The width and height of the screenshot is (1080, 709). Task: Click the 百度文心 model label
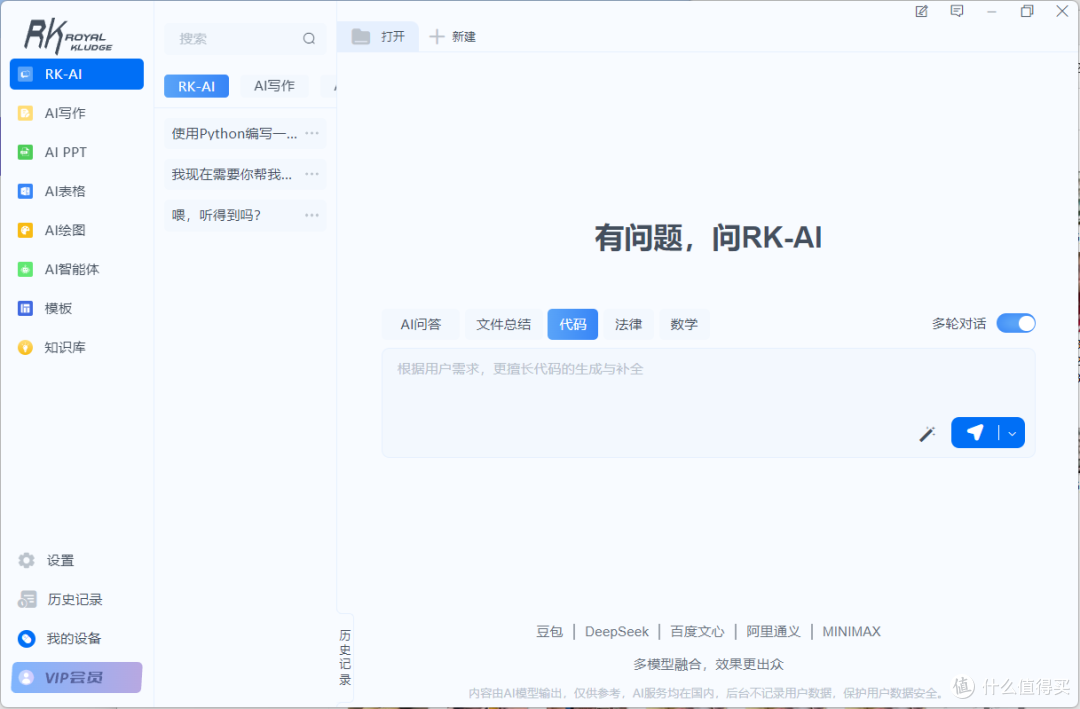697,631
